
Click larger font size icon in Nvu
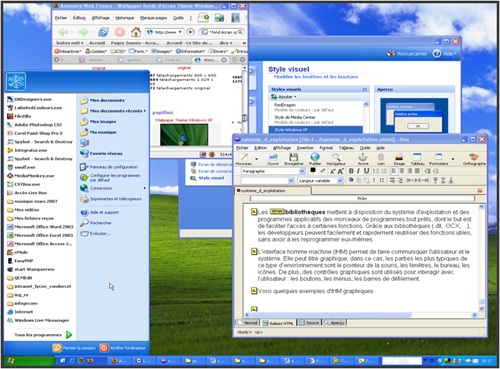pos(340,171)
